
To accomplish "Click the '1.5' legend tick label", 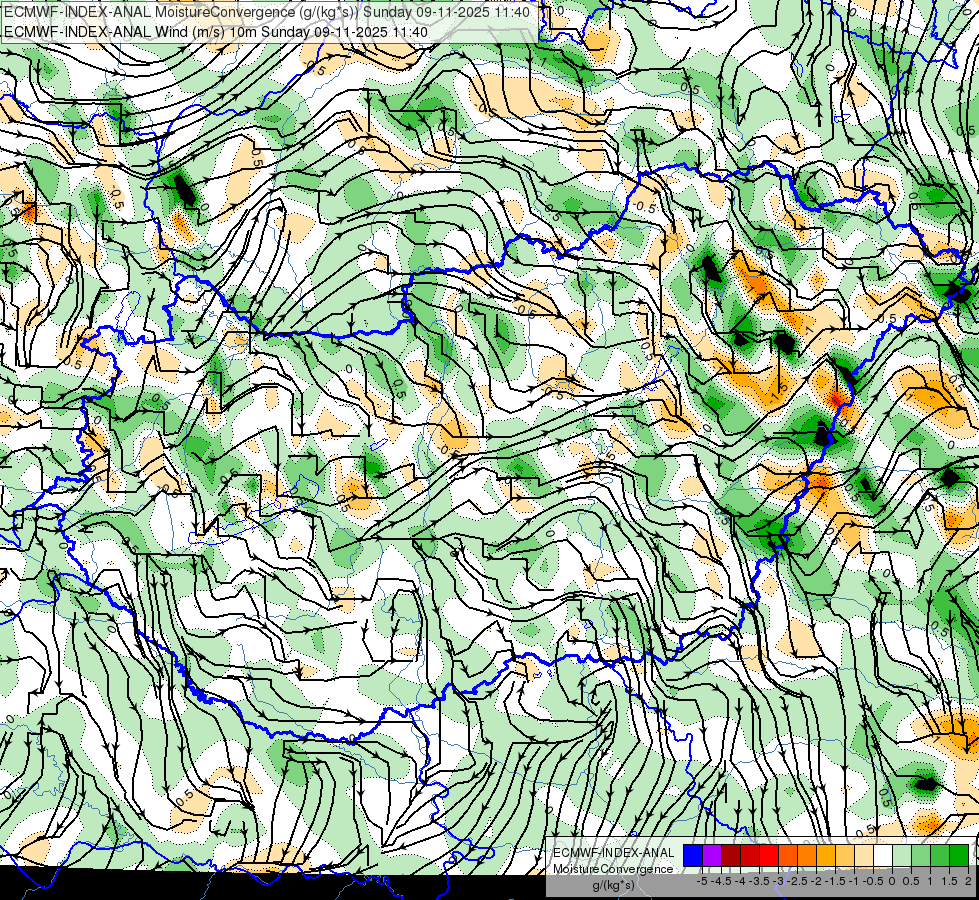I will (x=949, y=881).
